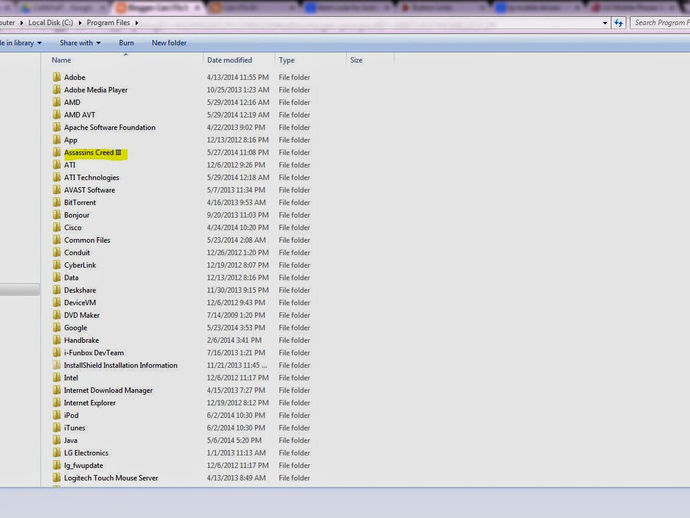Screen dimensions: 690x518
Task: Click the New folder button
Action: pos(169,43)
